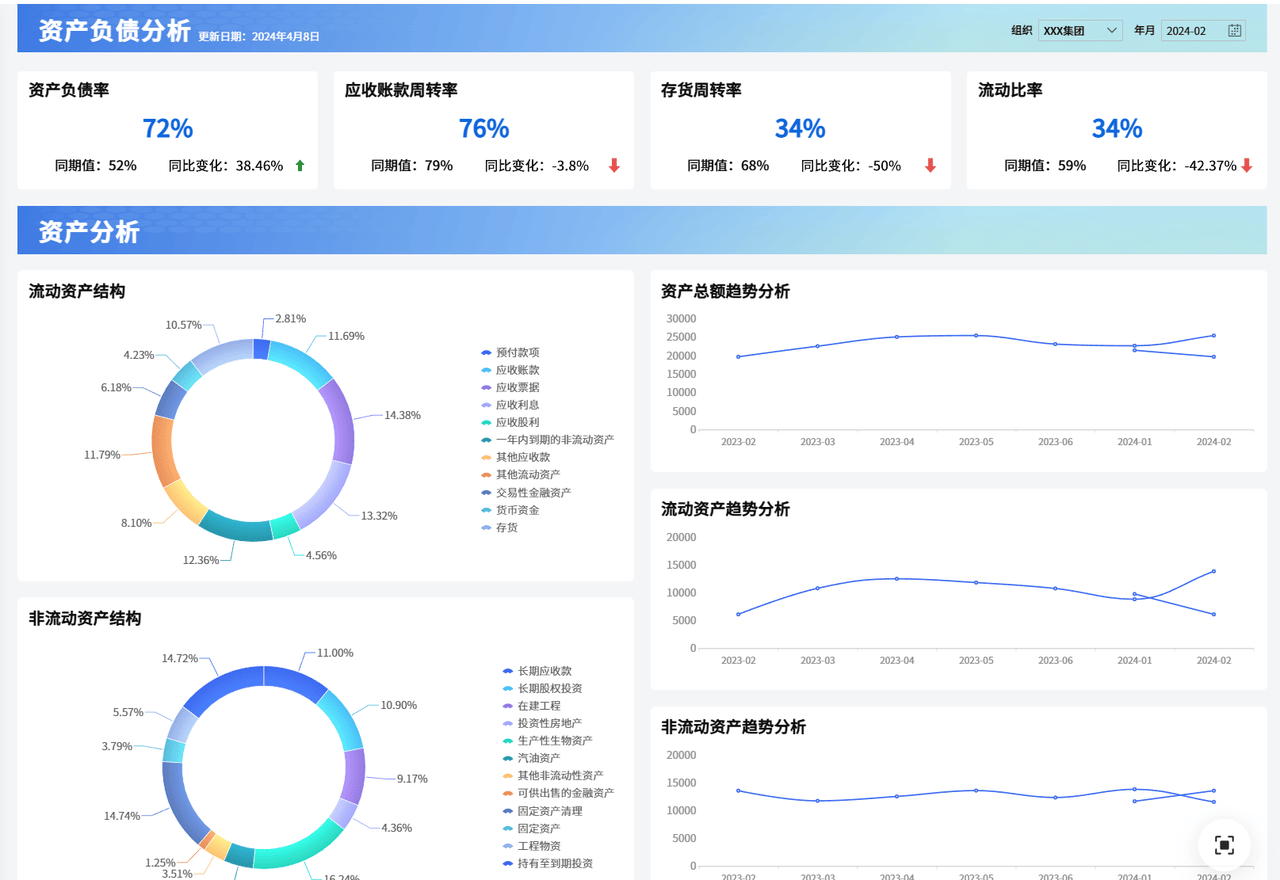Toggle 存货 legend item
The width and height of the screenshot is (1280, 880).
[x=499, y=527]
